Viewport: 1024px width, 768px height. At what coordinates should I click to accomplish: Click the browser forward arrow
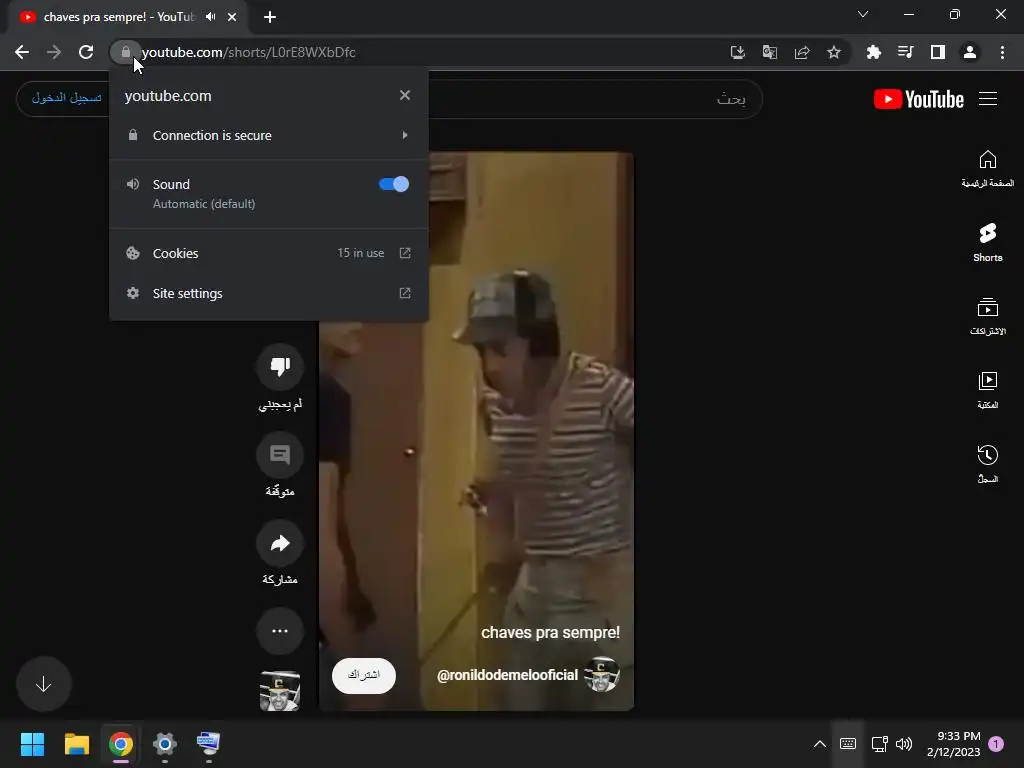[x=54, y=52]
